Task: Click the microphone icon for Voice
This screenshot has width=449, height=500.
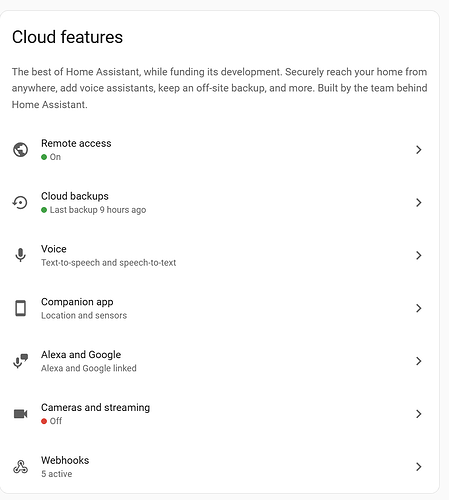Action: point(20,255)
